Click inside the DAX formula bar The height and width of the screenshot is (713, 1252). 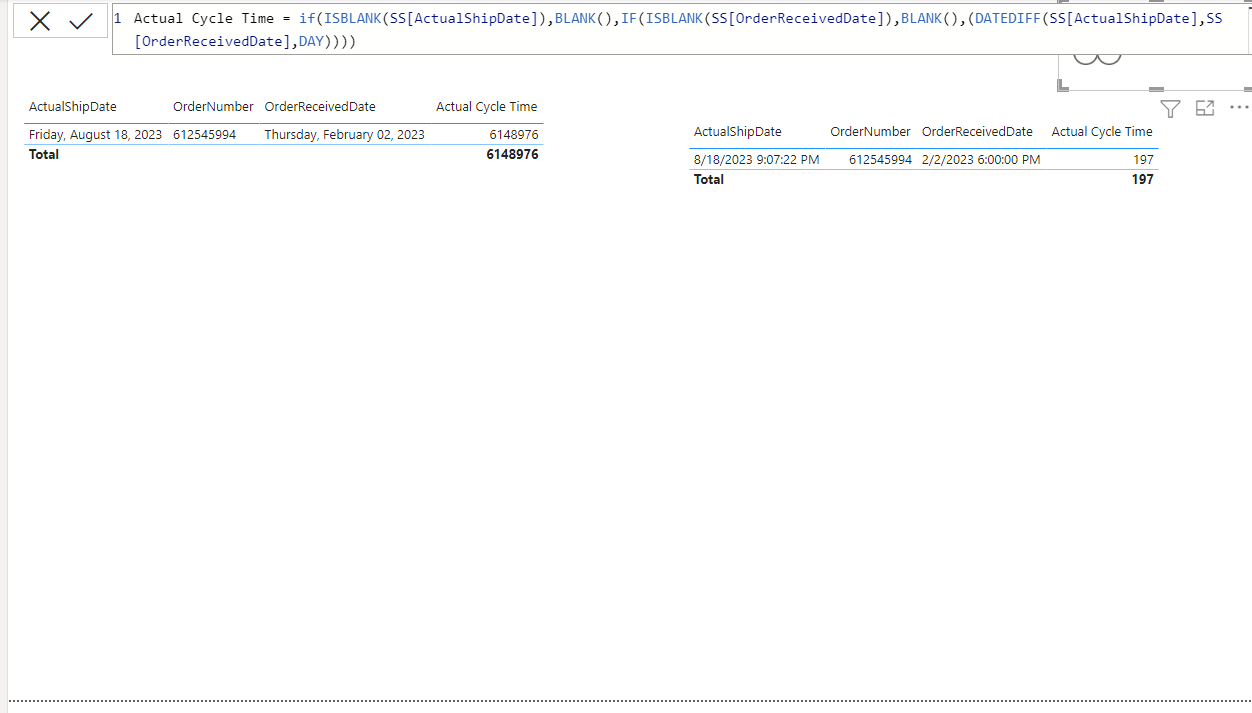tap(680, 30)
